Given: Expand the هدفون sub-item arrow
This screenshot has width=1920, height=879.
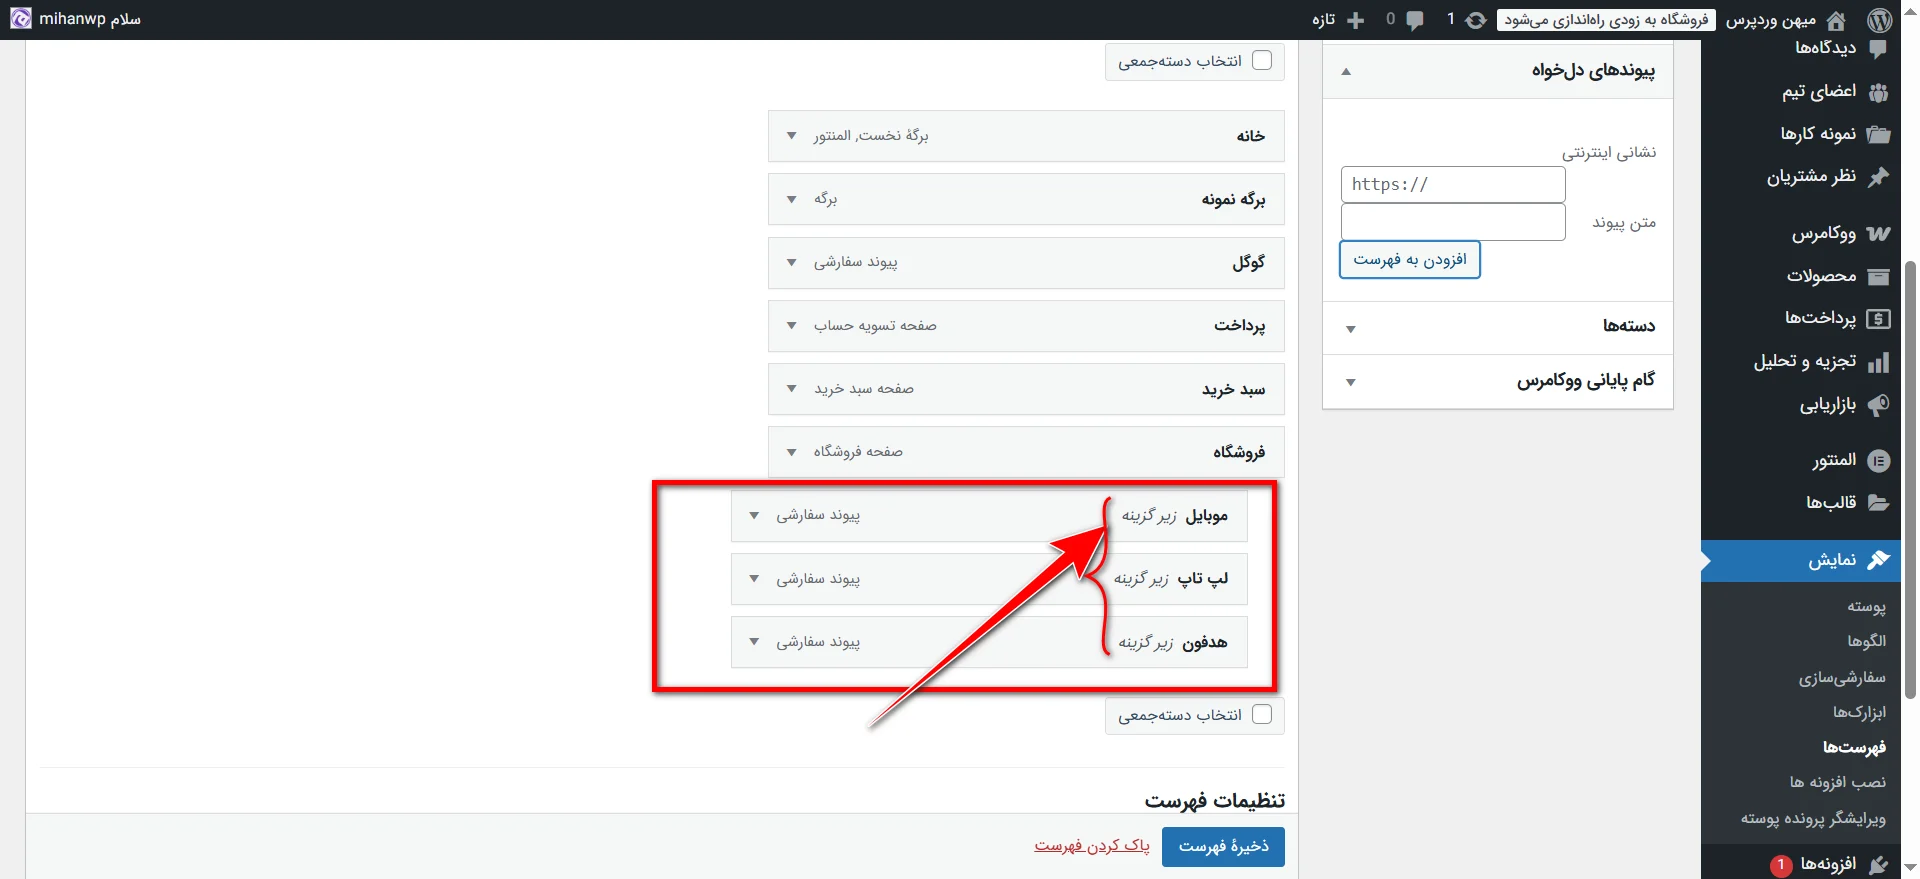Looking at the screenshot, I should coord(754,641).
